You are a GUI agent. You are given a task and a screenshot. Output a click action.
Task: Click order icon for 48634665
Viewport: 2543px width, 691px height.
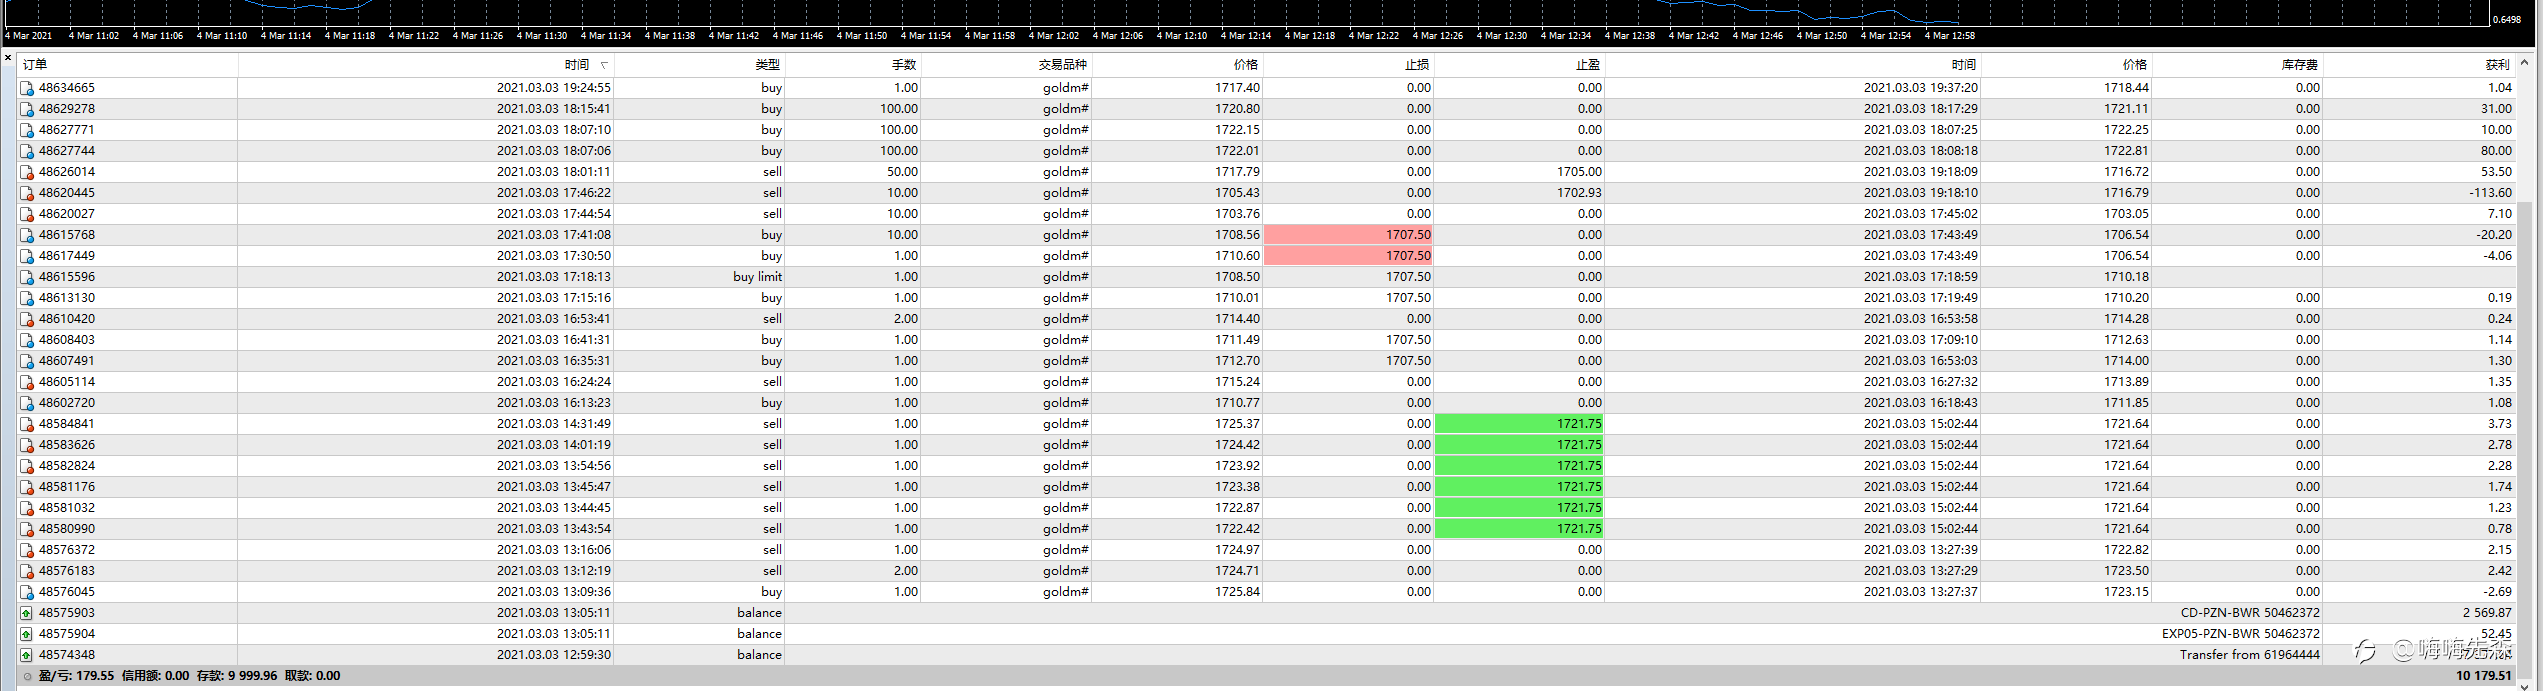pyautogui.click(x=27, y=88)
